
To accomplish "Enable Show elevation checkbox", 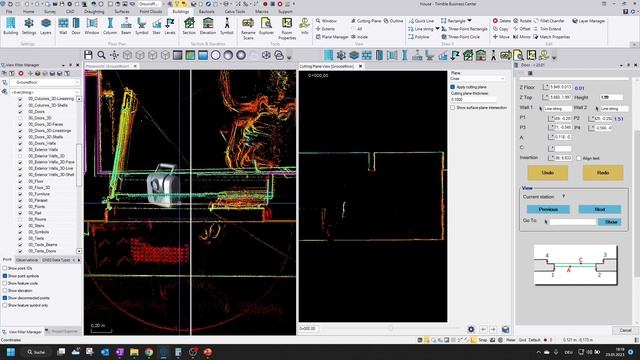I will point(5,291).
